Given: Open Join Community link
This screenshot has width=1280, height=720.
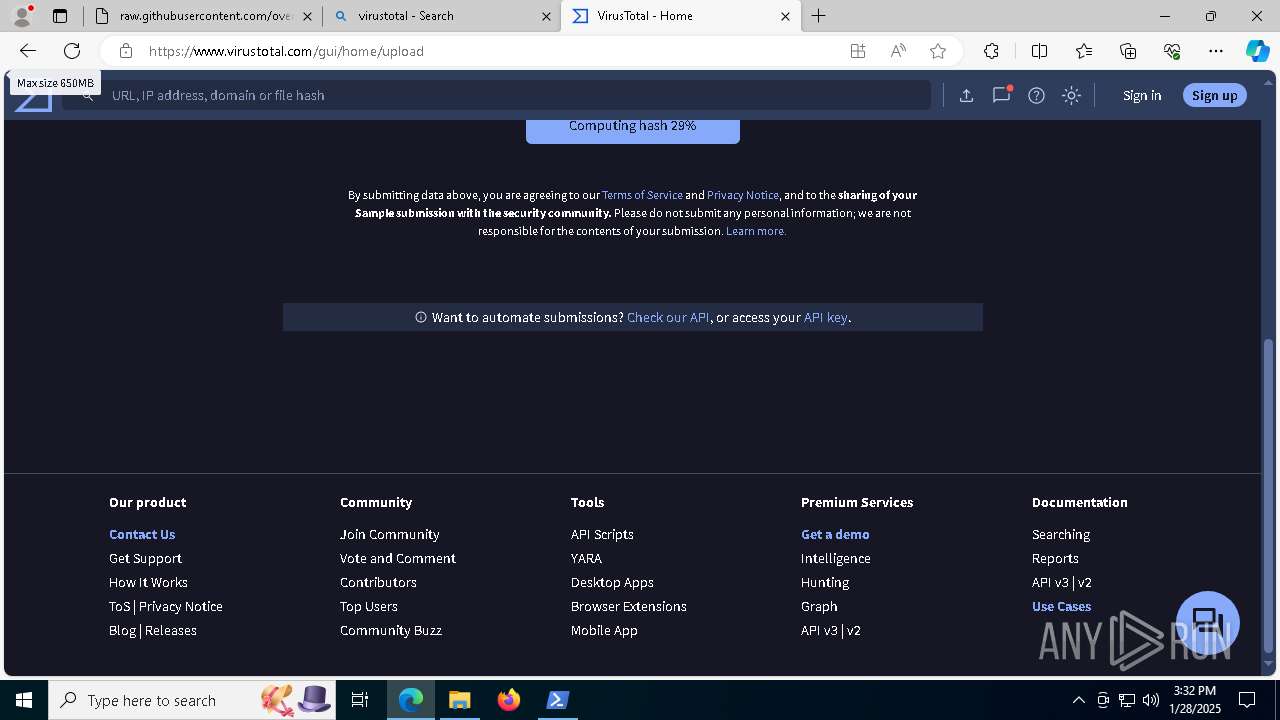Looking at the screenshot, I should click(x=389, y=534).
